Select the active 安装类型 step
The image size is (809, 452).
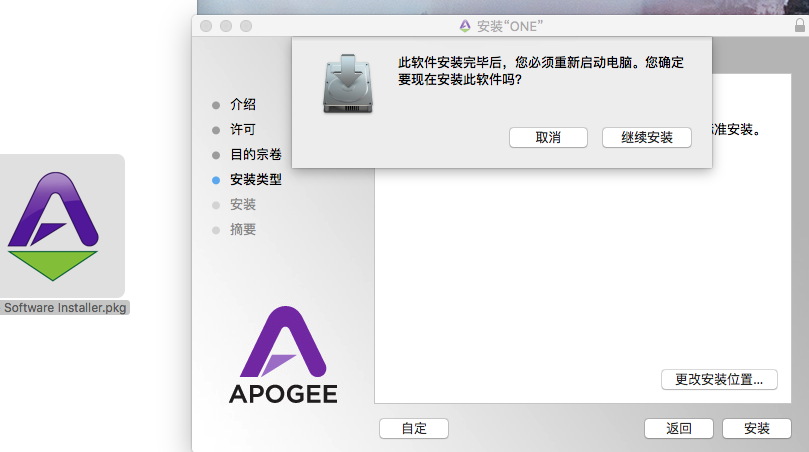coord(256,180)
